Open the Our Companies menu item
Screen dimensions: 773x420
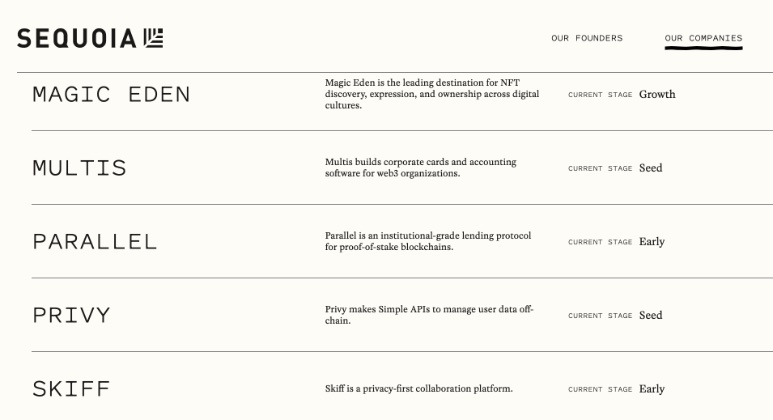coord(703,38)
